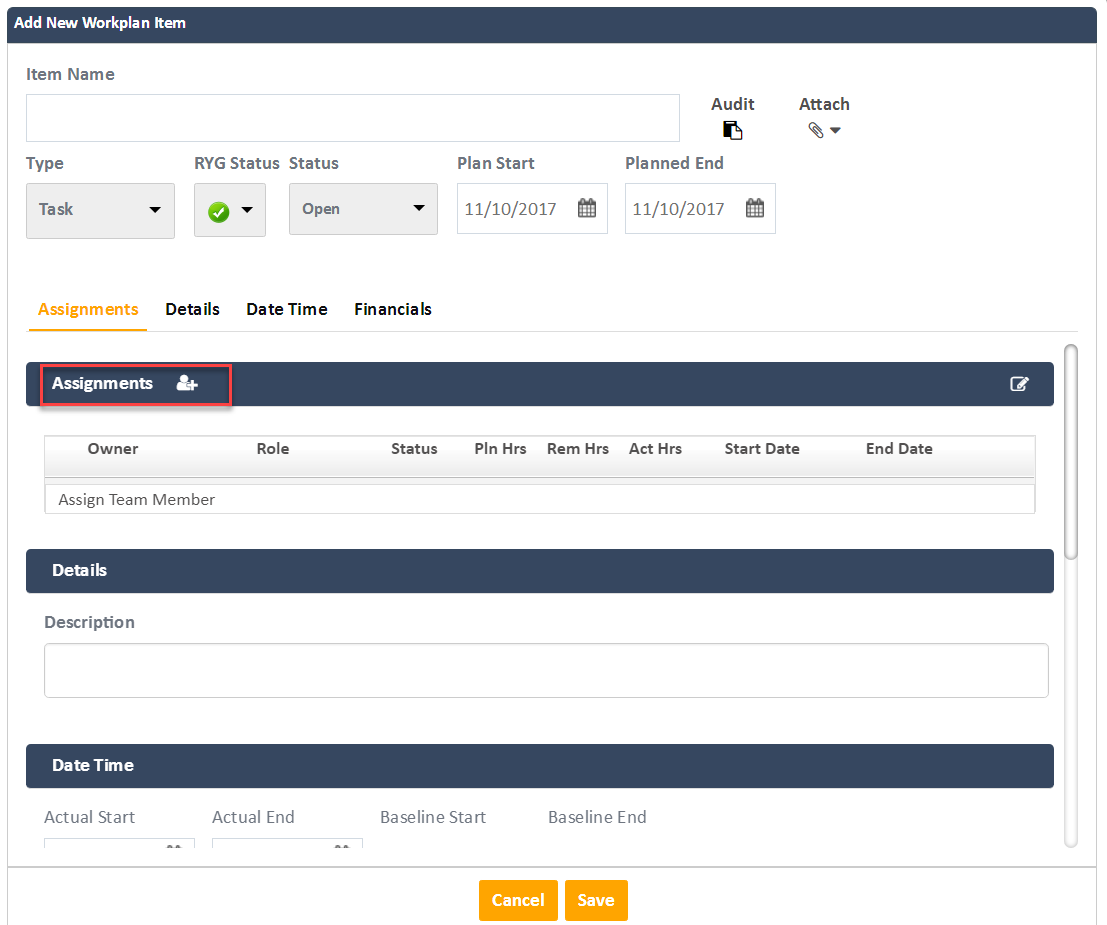The width and height of the screenshot is (1107, 925).
Task: Click the add team member icon in Assignments header
Action: click(186, 383)
